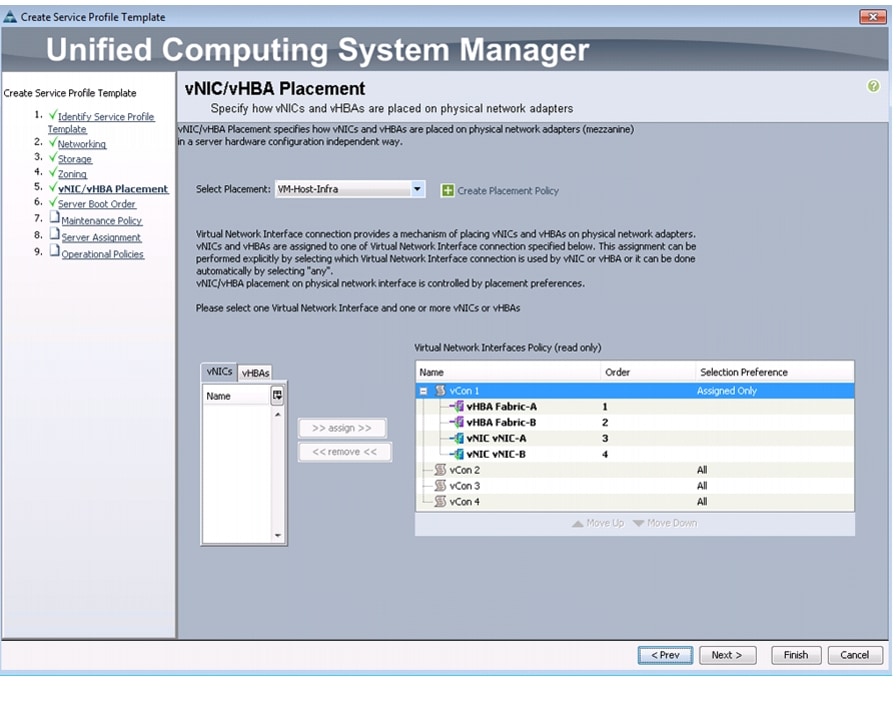The width and height of the screenshot is (896, 703).
Task: Switch to the vHBAs tab
Action: [x=255, y=373]
